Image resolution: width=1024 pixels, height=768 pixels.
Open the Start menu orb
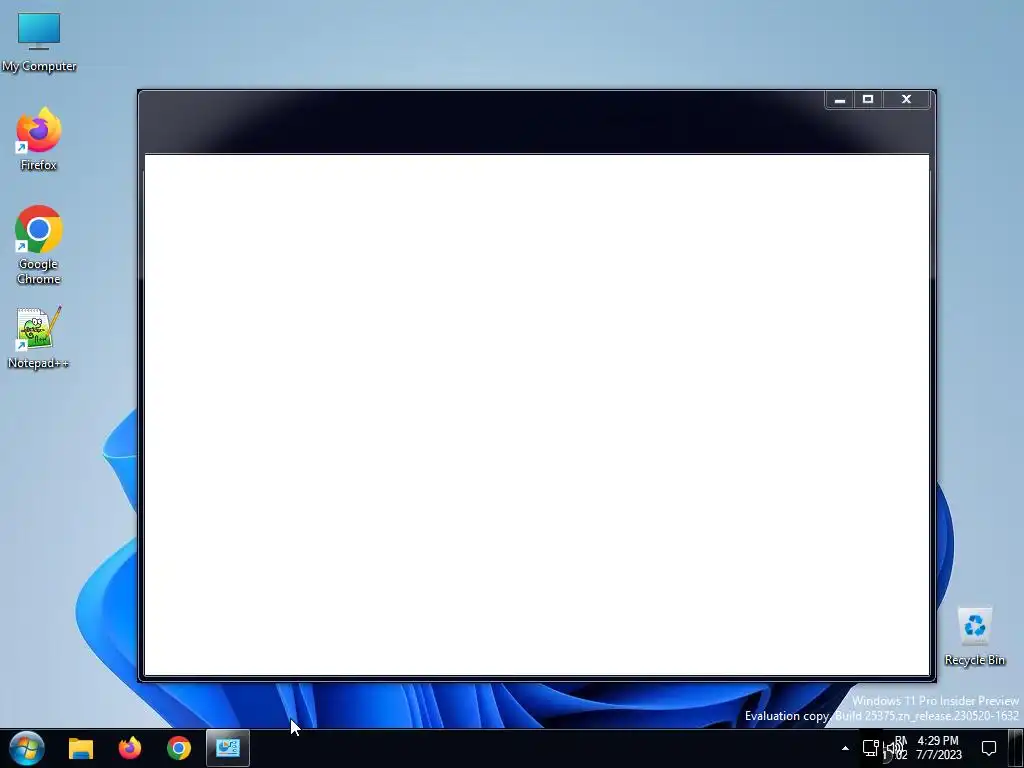[27, 748]
